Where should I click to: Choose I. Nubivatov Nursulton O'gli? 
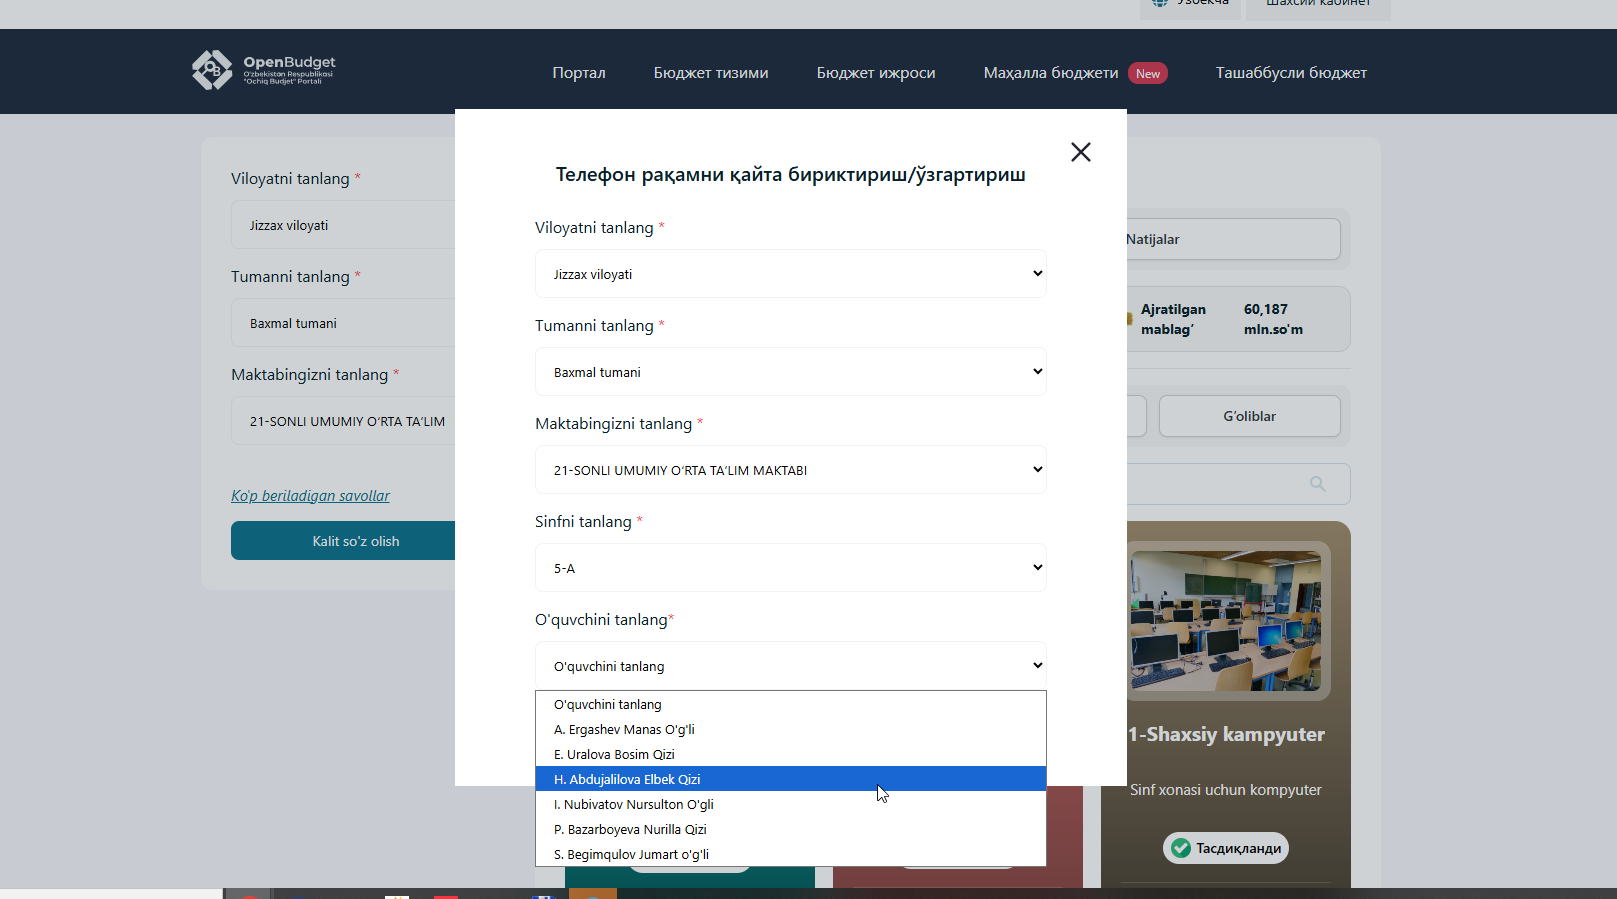click(791, 804)
